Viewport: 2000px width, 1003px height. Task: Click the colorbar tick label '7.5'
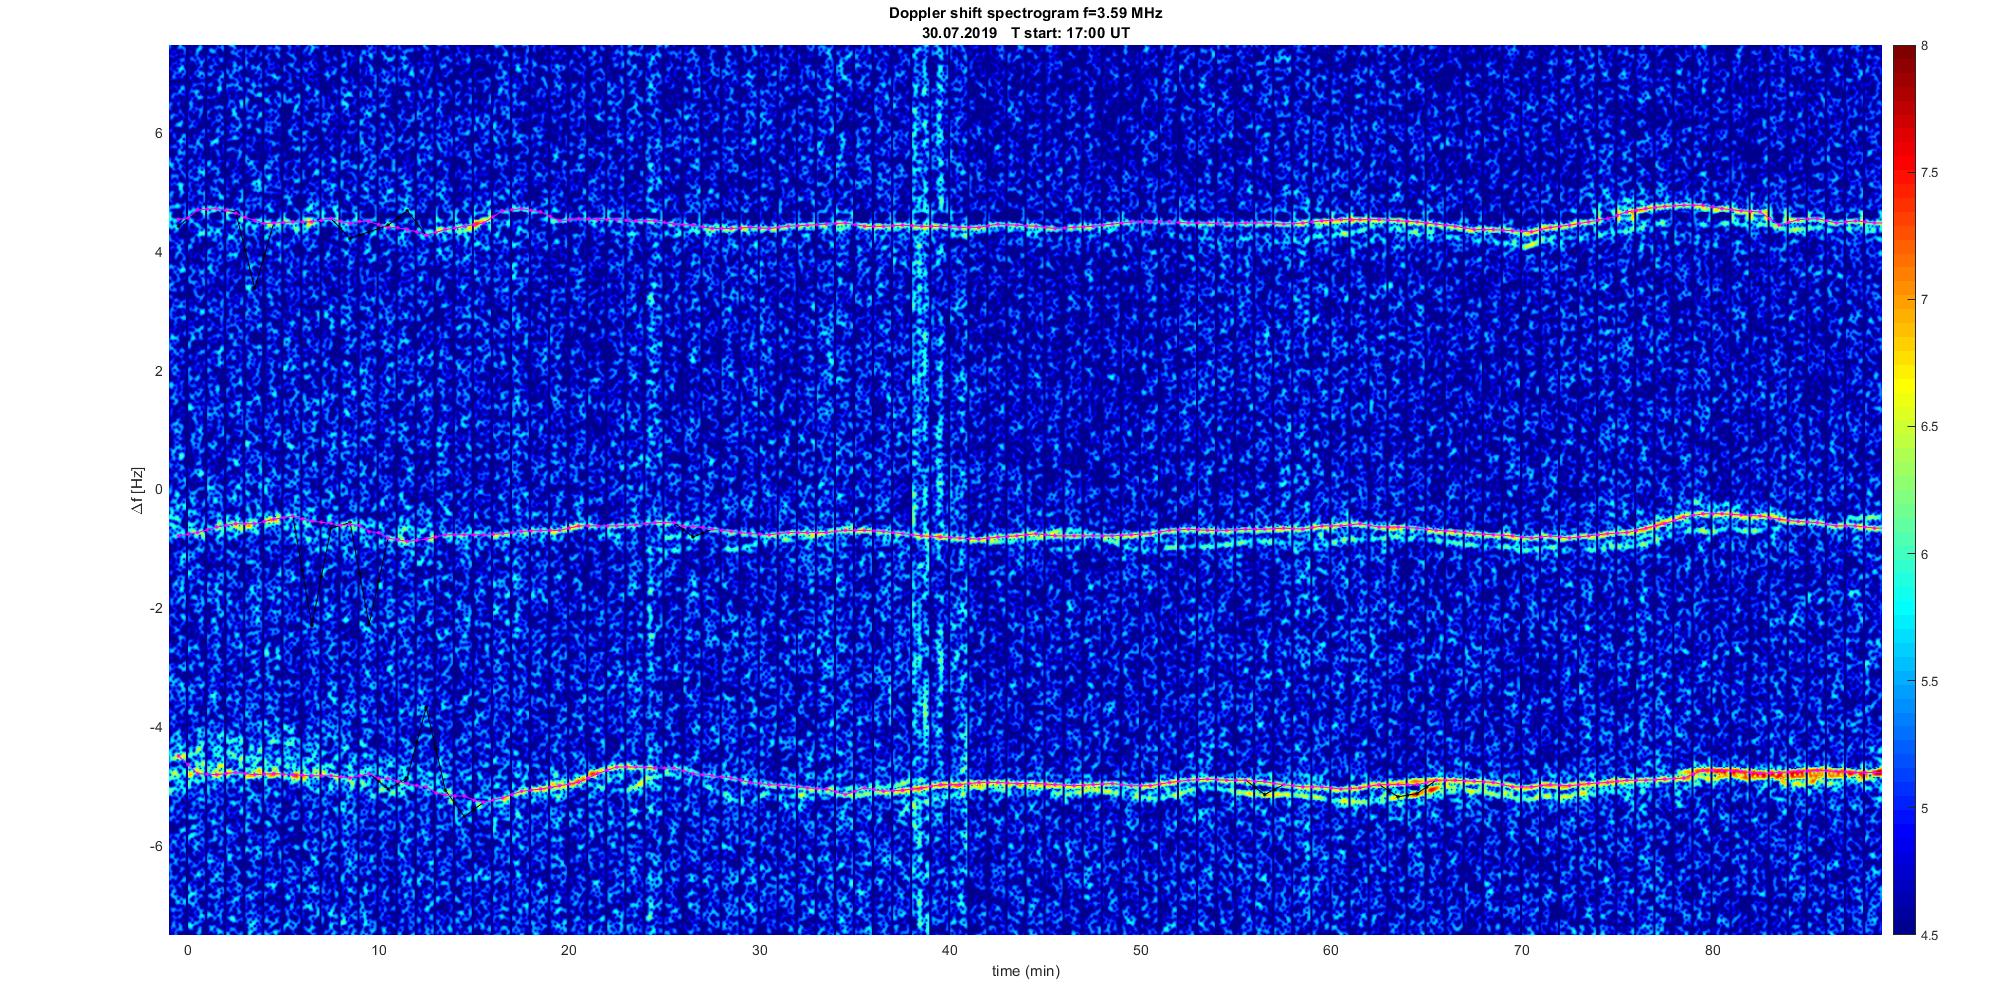click(x=1929, y=173)
